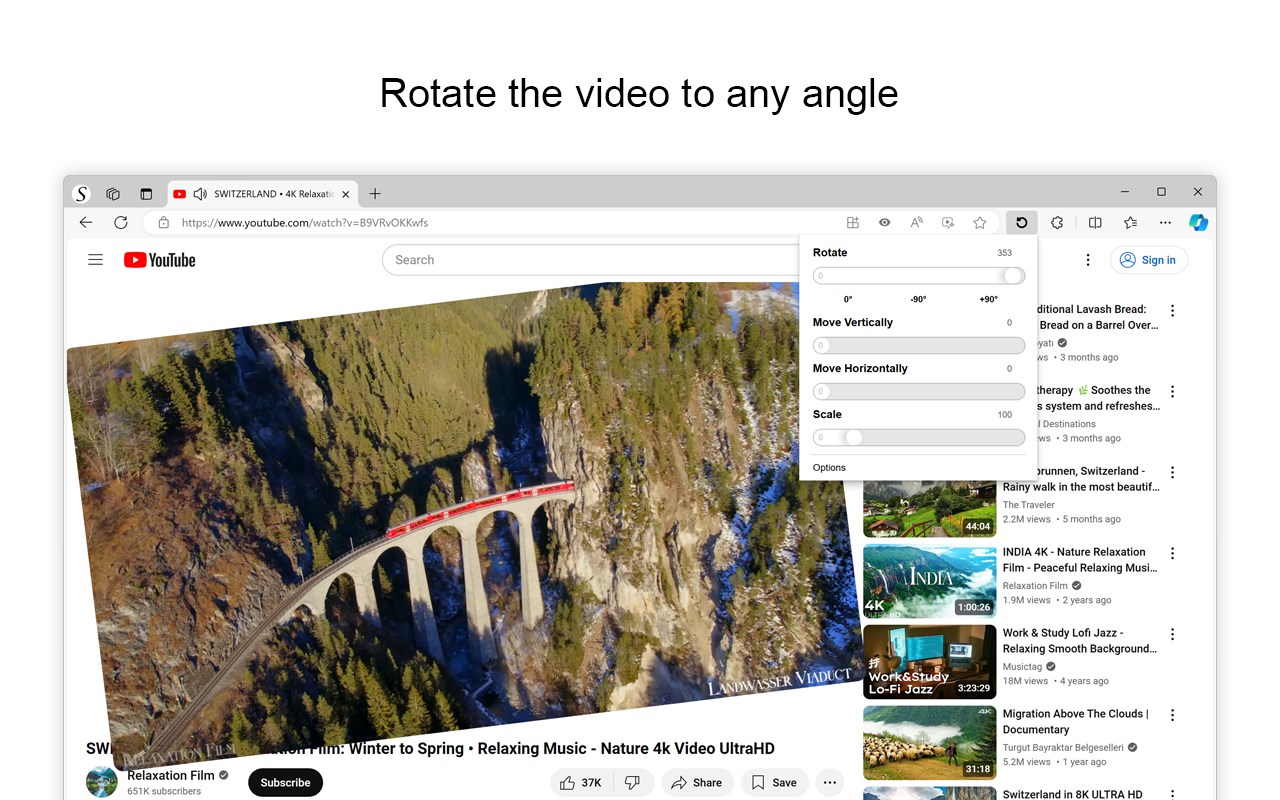Image resolution: width=1280 pixels, height=800 pixels.
Task: Open options menu for therapy video
Action: pyautogui.click(x=1173, y=392)
